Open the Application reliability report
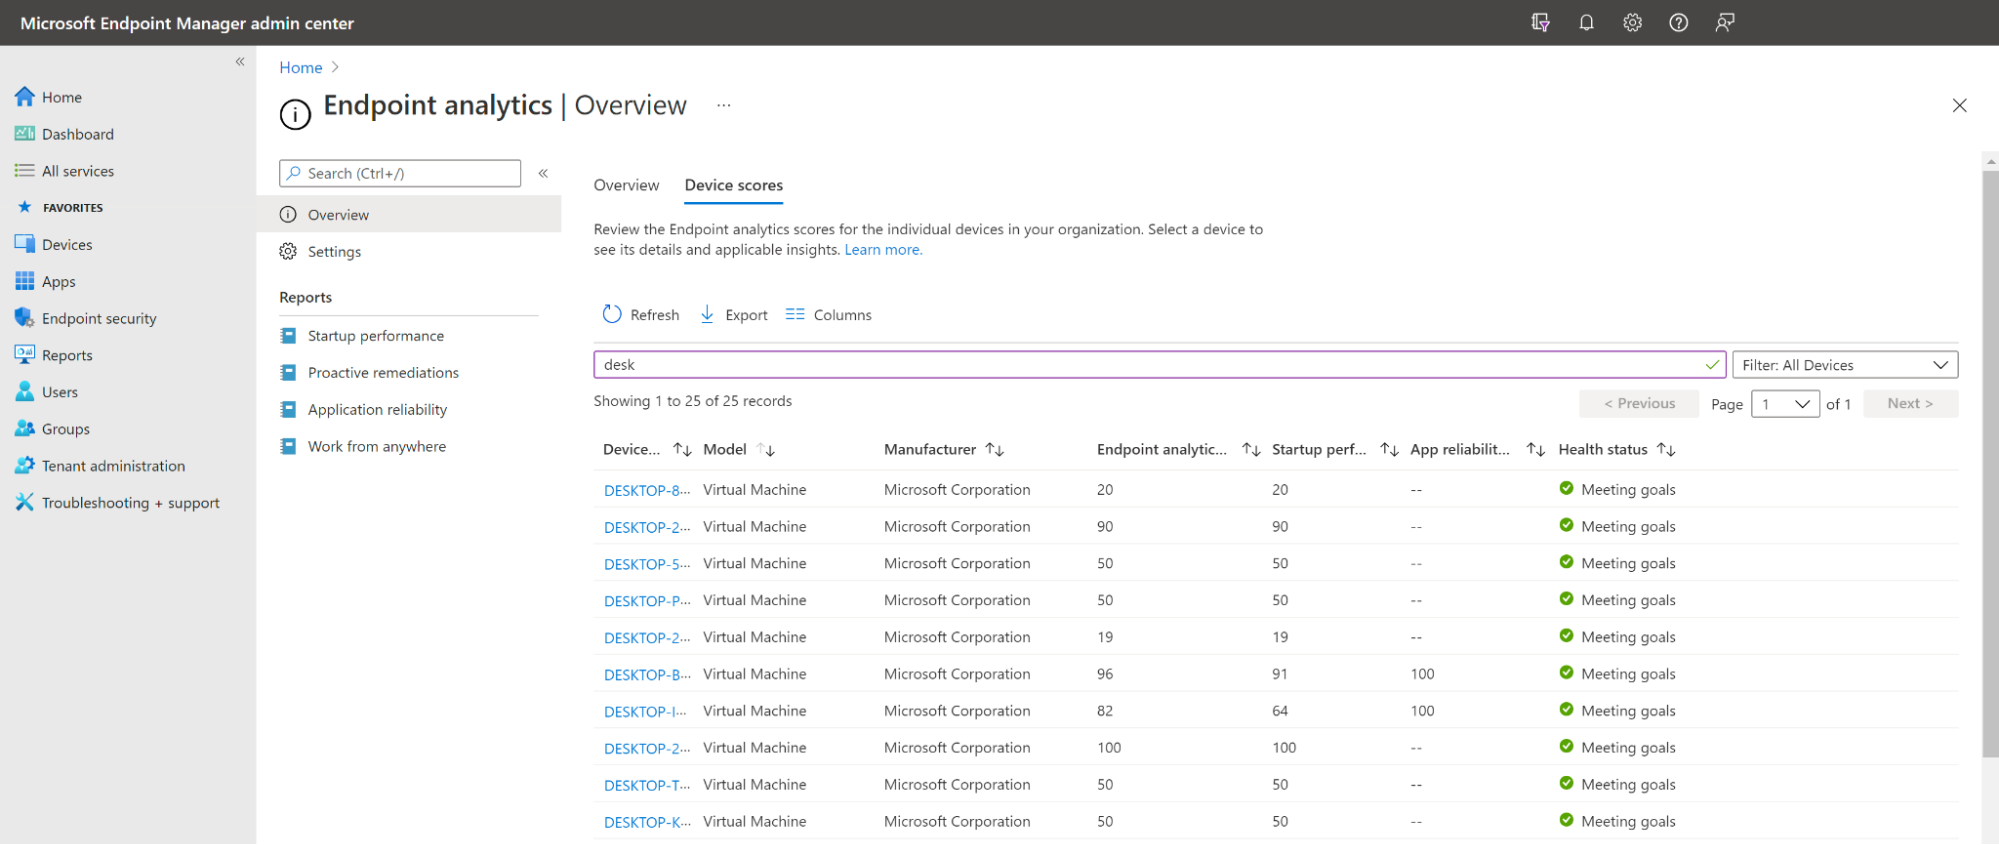This screenshot has width=1999, height=845. coord(377,410)
